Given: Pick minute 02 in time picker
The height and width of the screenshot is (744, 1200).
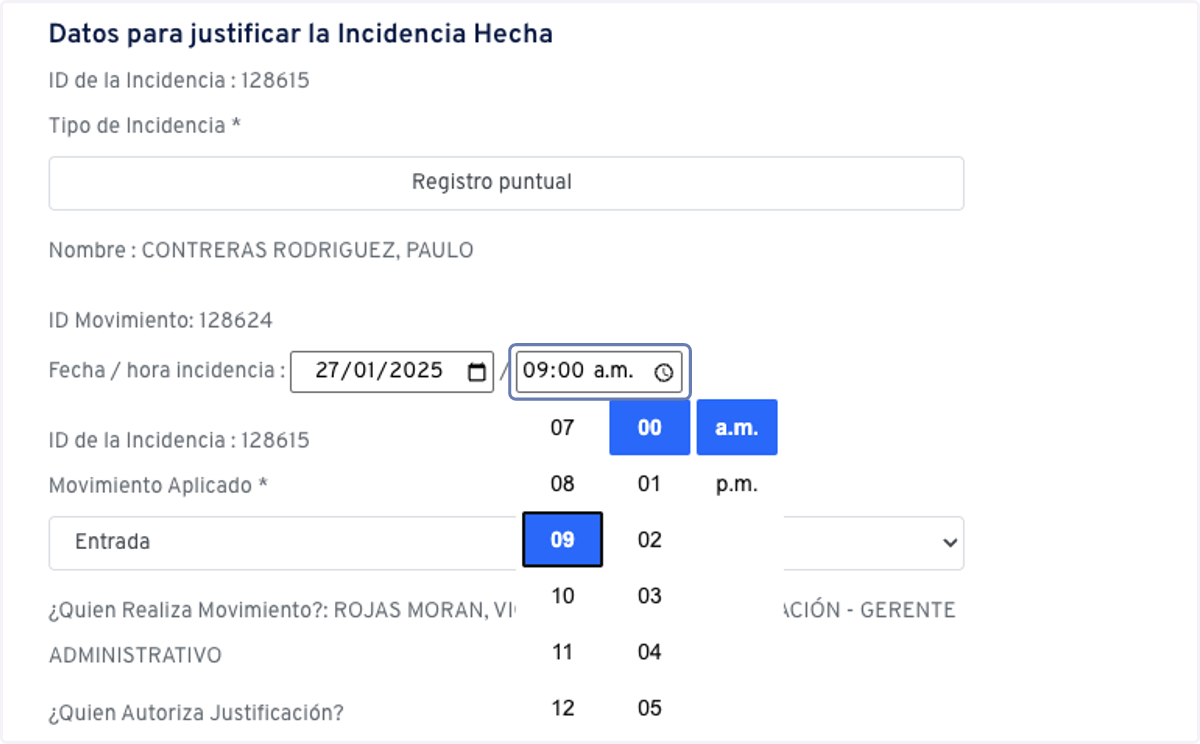Looking at the screenshot, I should [650, 540].
